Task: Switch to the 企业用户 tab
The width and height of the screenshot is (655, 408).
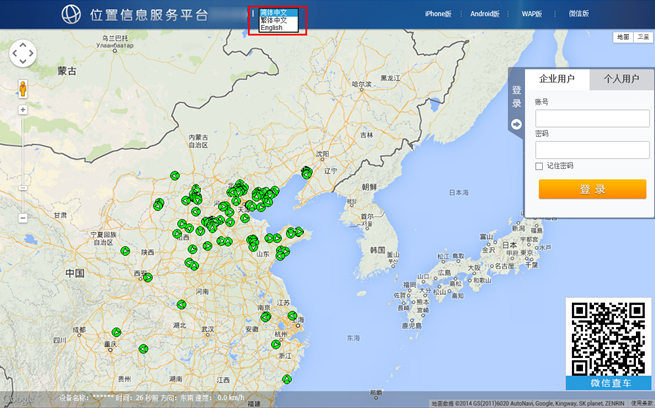Action: [x=557, y=79]
